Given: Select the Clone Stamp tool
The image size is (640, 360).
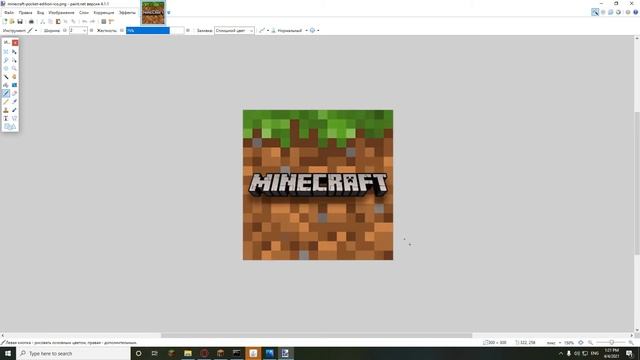Looking at the screenshot, I should click(x=6, y=110).
